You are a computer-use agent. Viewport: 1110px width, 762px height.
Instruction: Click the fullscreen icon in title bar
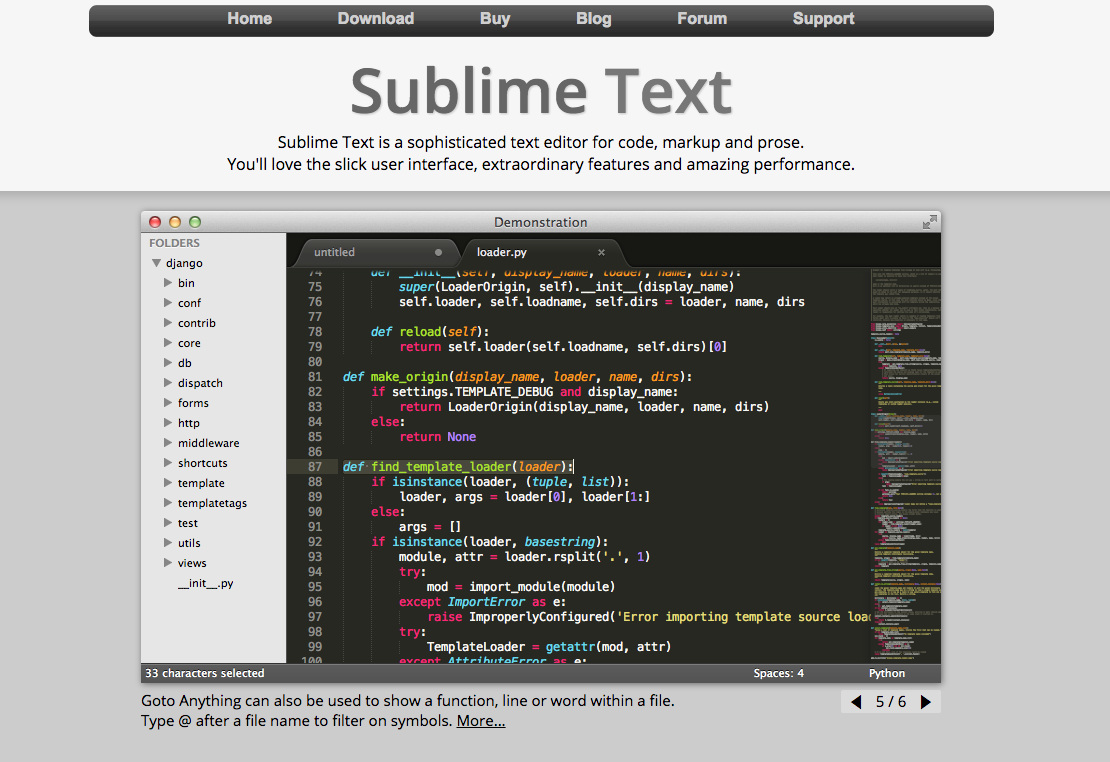(x=929, y=221)
